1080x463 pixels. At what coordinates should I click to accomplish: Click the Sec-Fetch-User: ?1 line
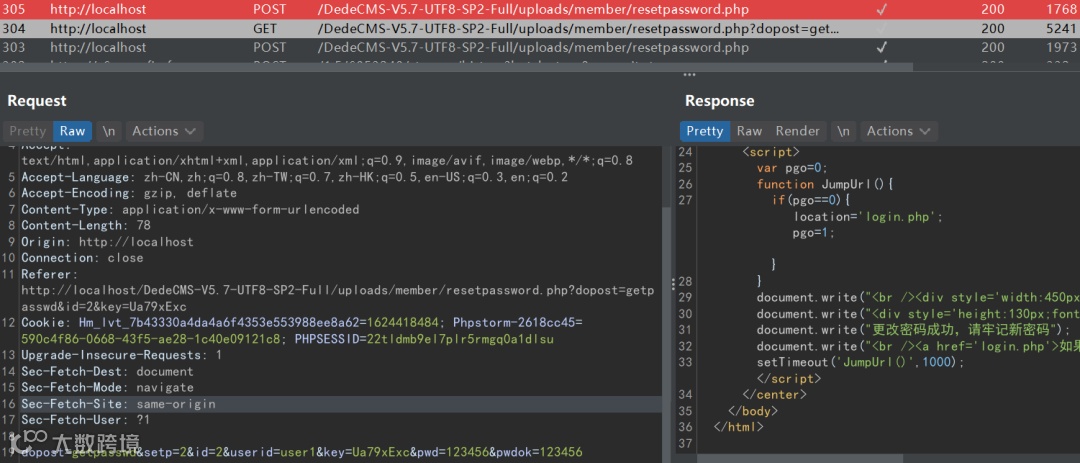pos(85,420)
